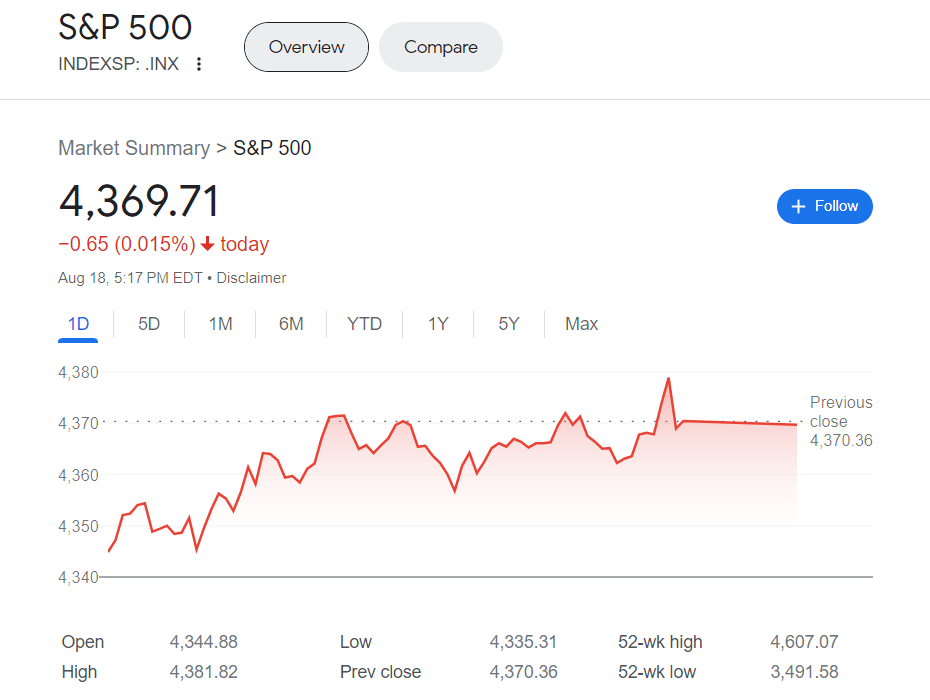This screenshot has height=700, width=930.
Task: Click the plus icon in Follow button
Action: coord(798,206)
